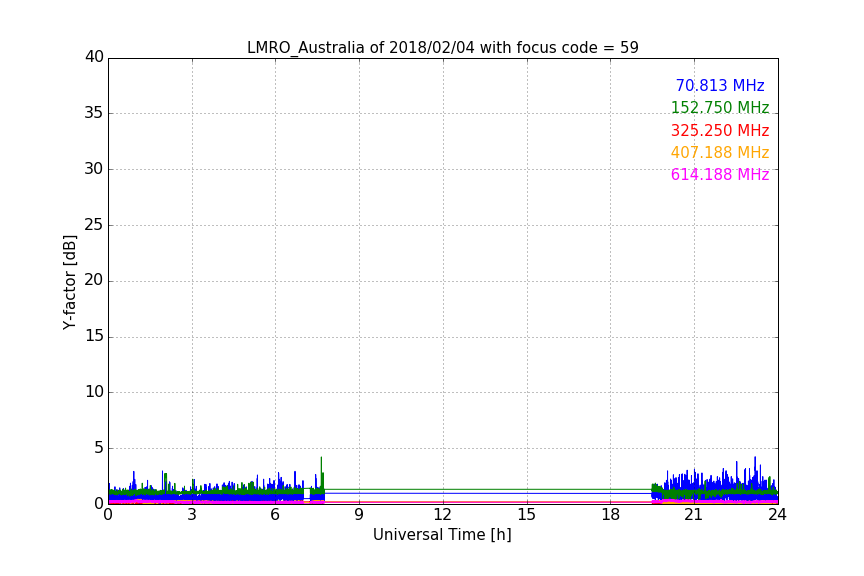Click the 12 tick on the time axis
The width and height of the screenshot is (864, 576).
tap(443, 515)
